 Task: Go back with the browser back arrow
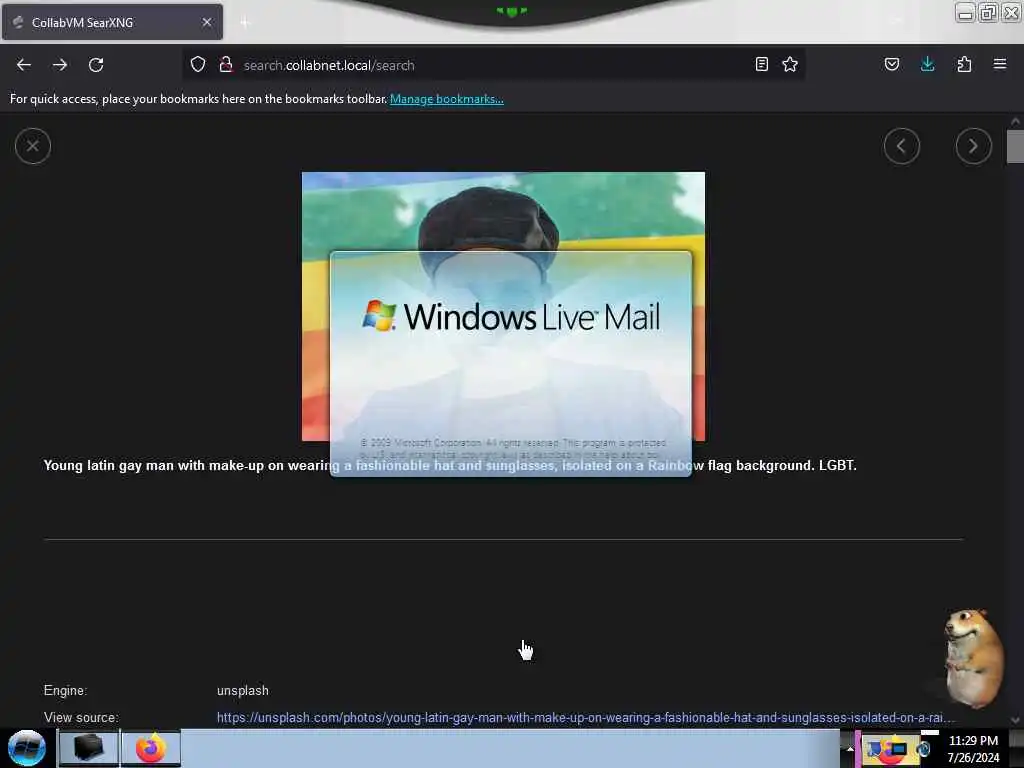24,65
